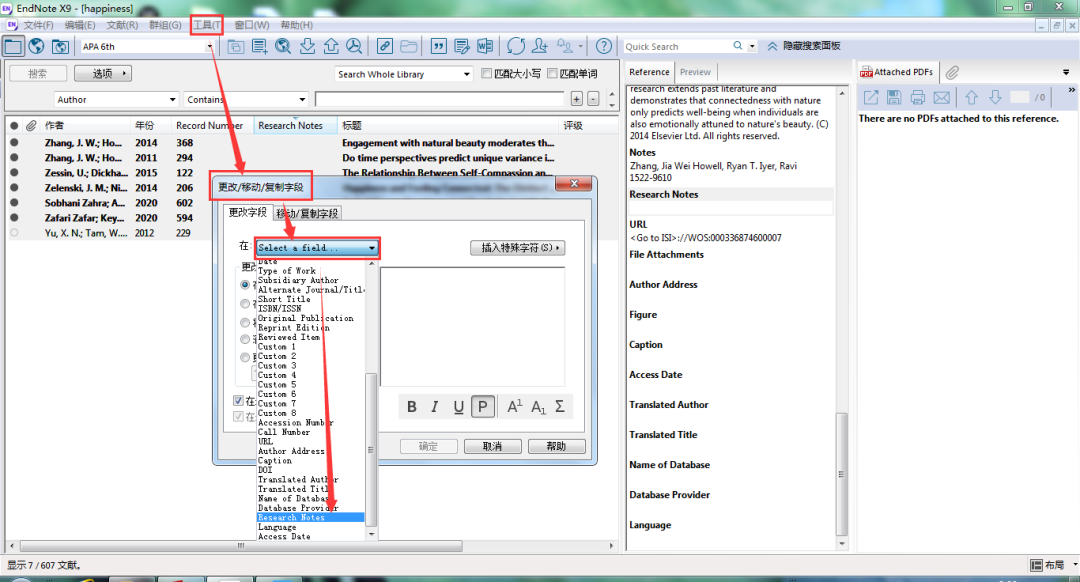Toggle read status dot for Zessin row
Image resolution: width=1080 pixels, height=582 pixels.
coord(14,173)
